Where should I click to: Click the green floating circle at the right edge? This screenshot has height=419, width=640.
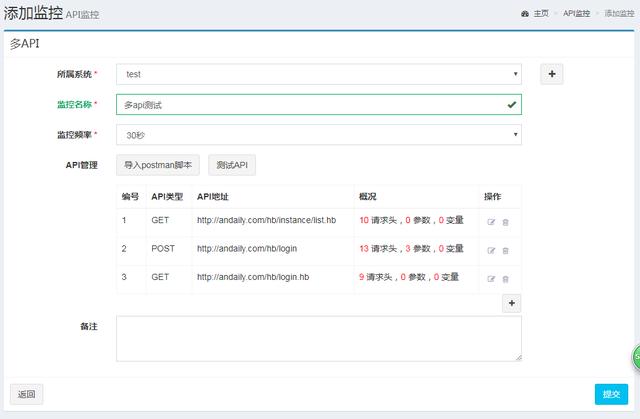636,357
